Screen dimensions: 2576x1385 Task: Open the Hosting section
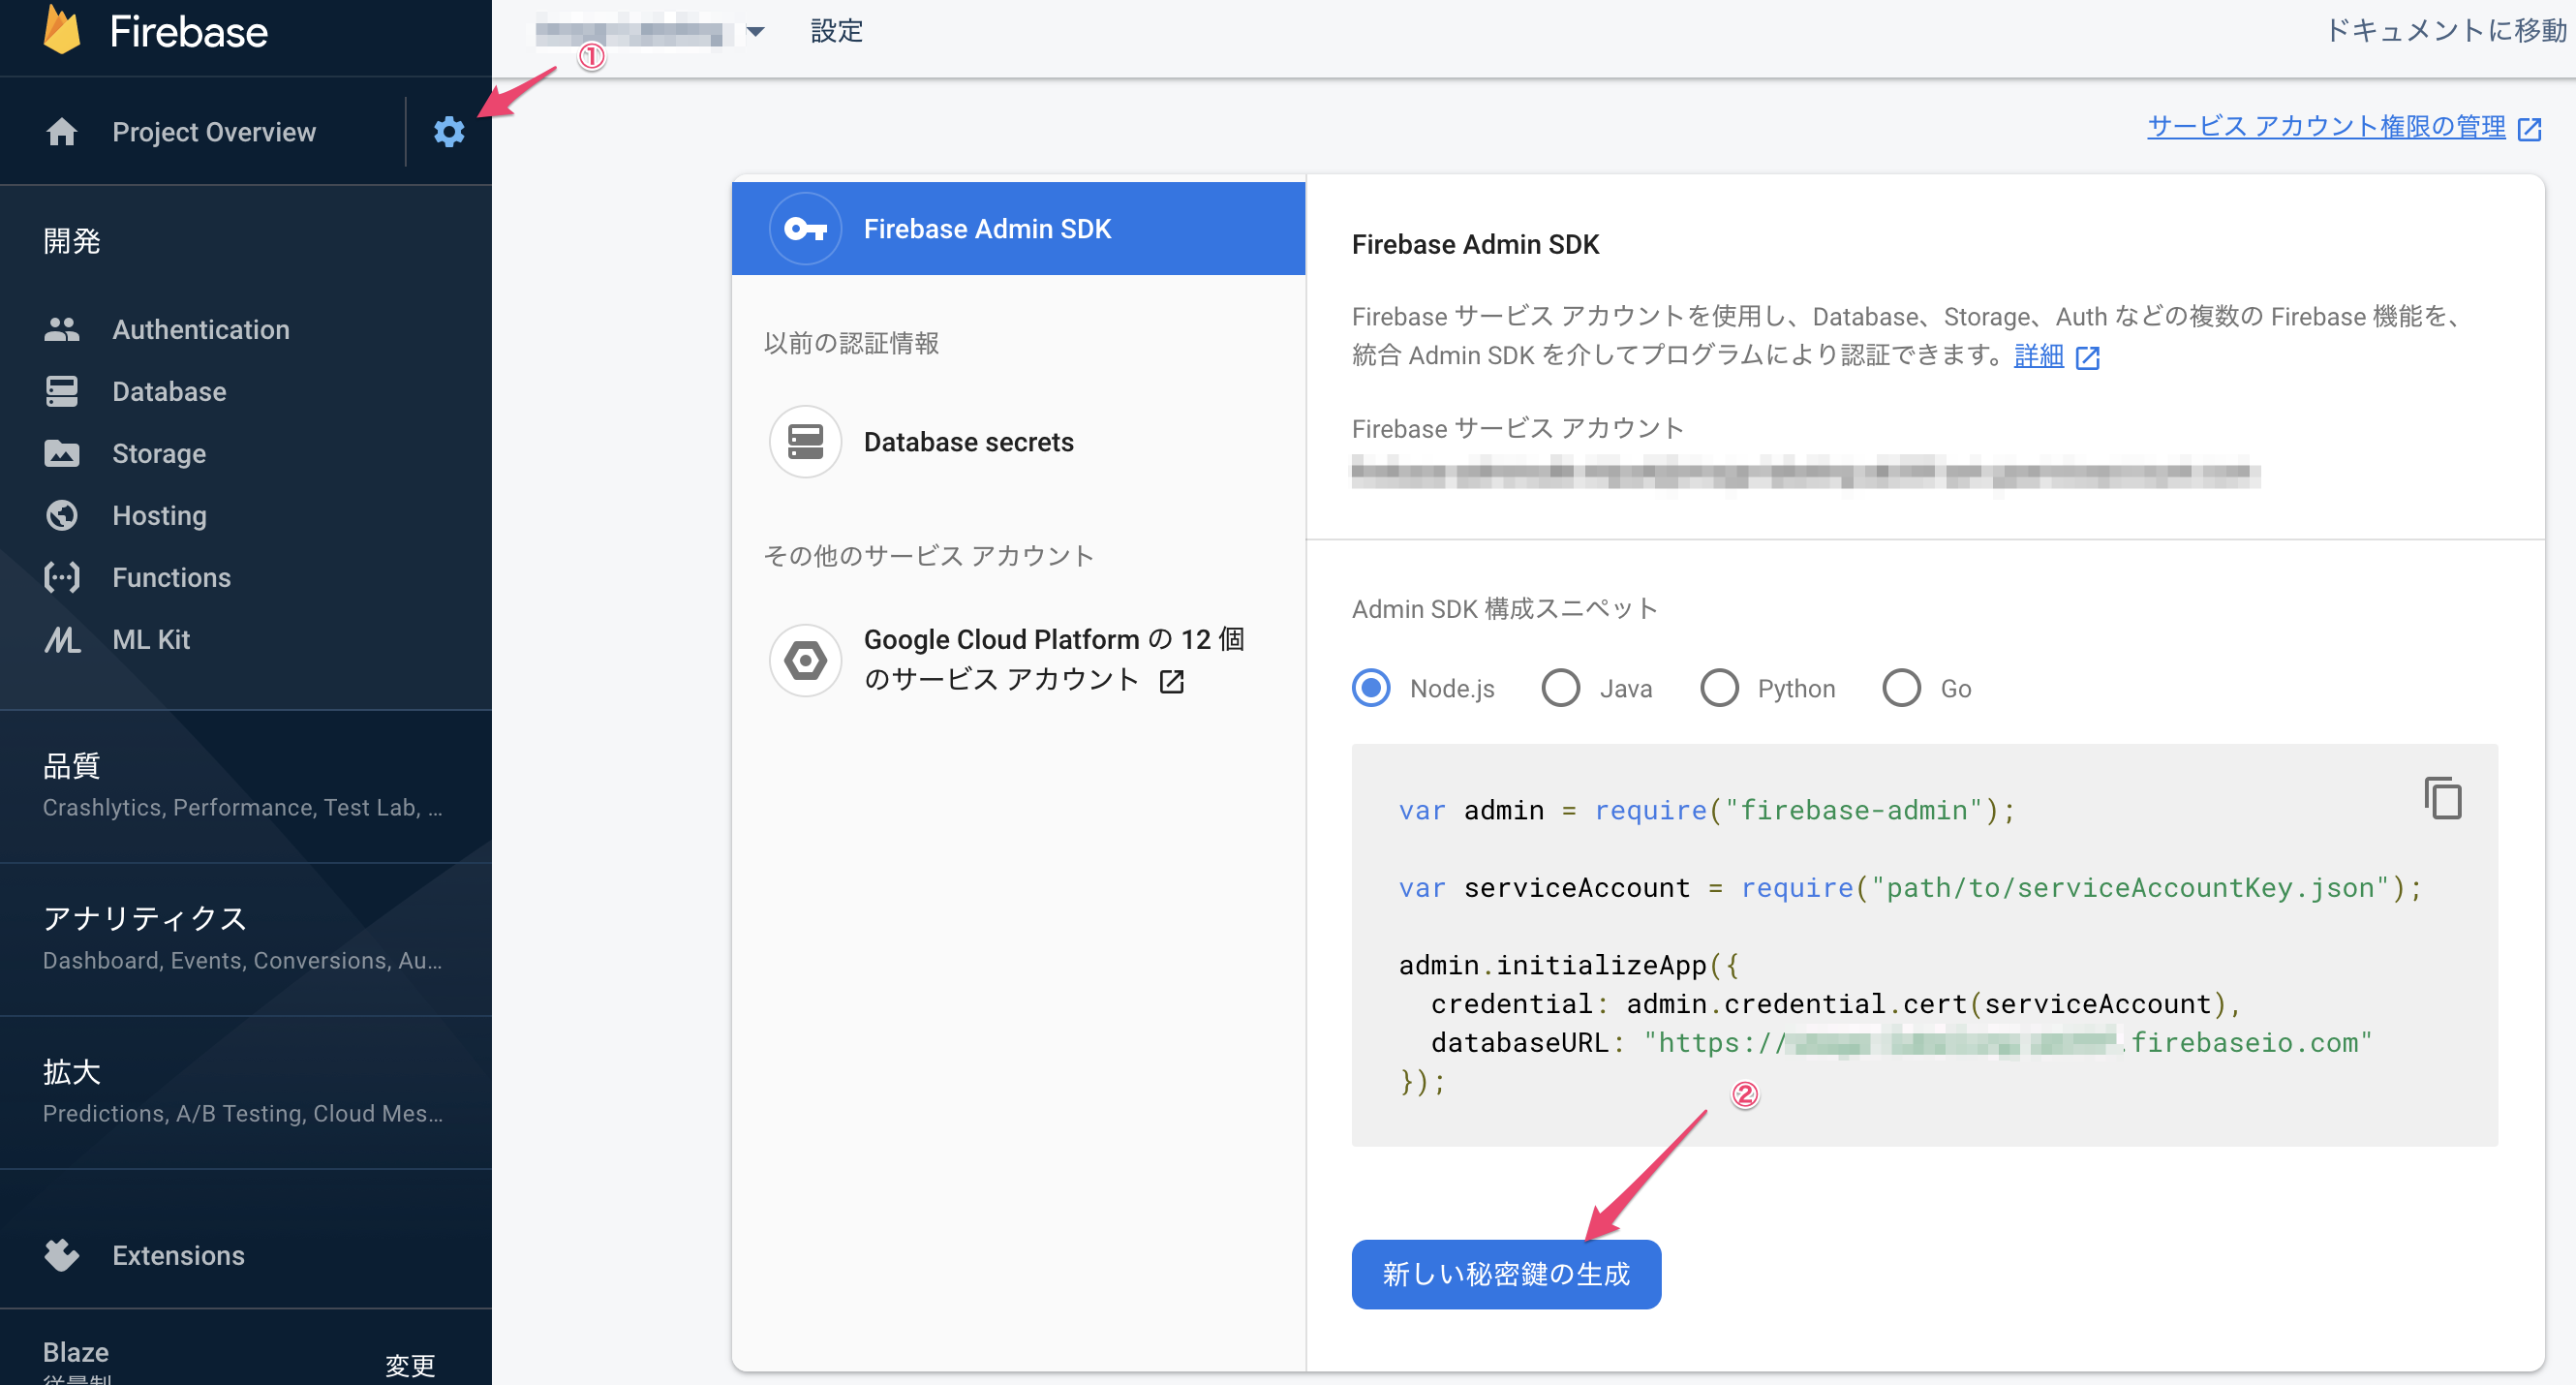(x=159, y=515)
